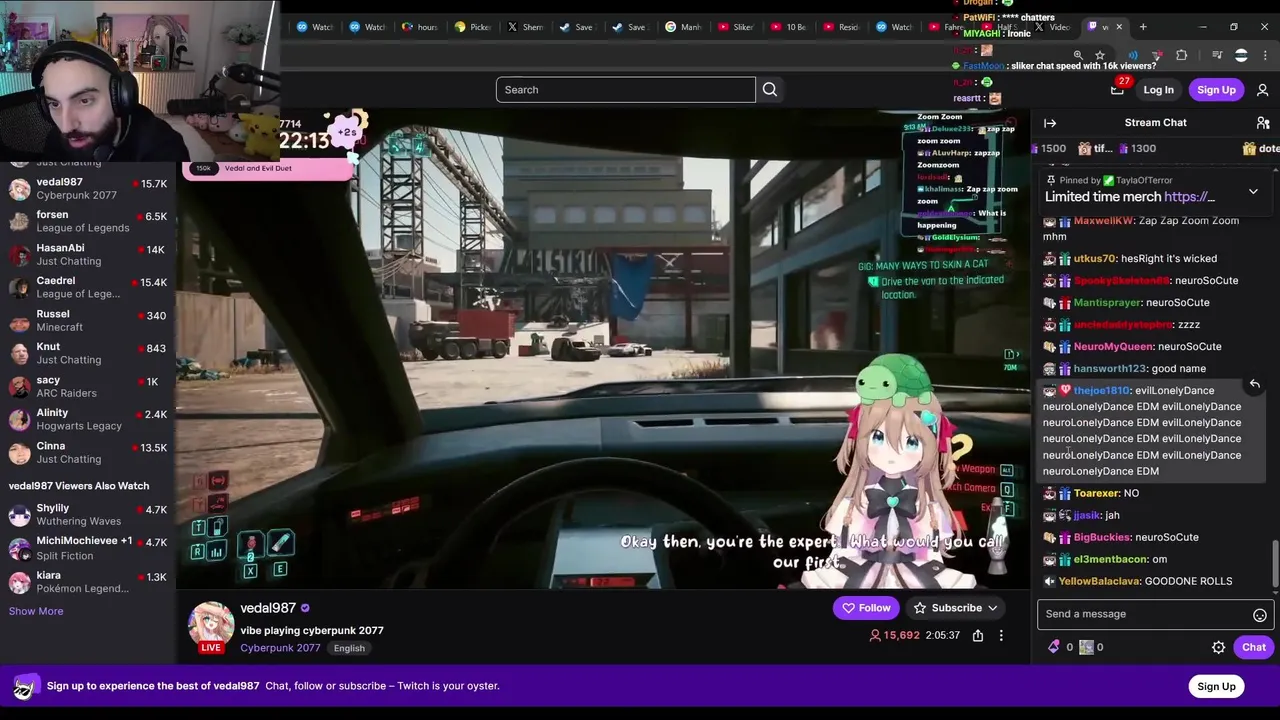Click the search magnifier button
Image resolution: width=1280 pixels, height=720 pixels.
(x=770, y=90)
